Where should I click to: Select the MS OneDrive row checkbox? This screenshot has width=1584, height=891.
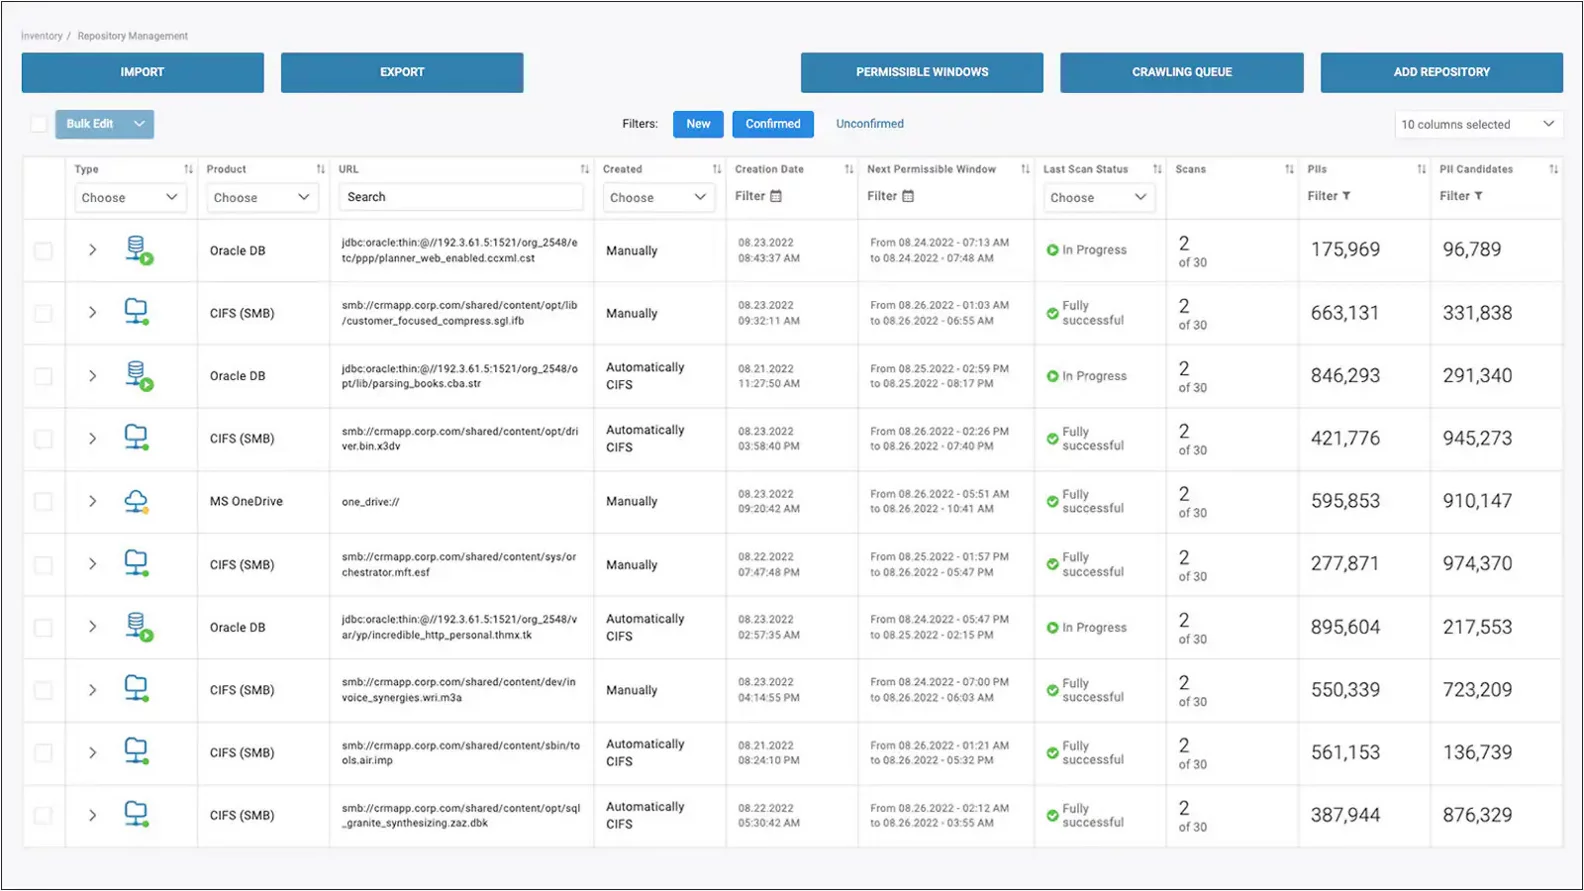tap(43, 501)
